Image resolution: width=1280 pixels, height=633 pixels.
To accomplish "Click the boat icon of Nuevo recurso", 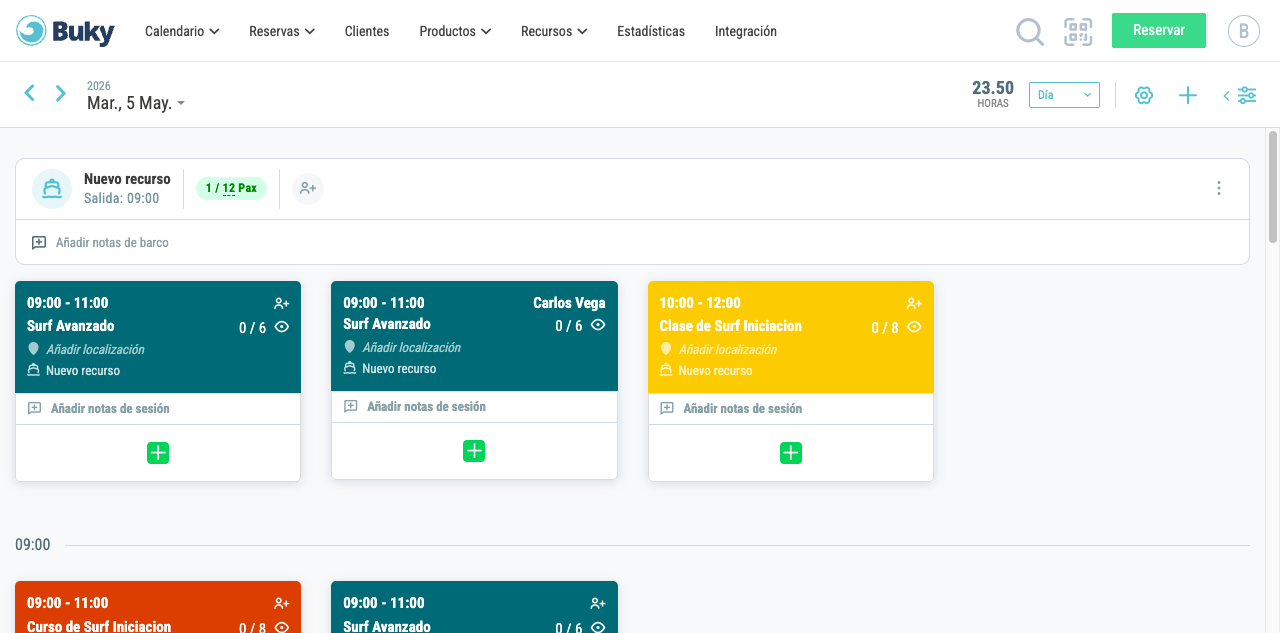I will tap(52, 188).
